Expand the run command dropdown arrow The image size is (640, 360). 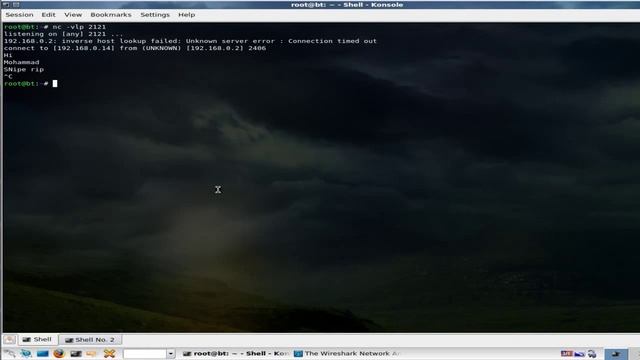(171, 353)
